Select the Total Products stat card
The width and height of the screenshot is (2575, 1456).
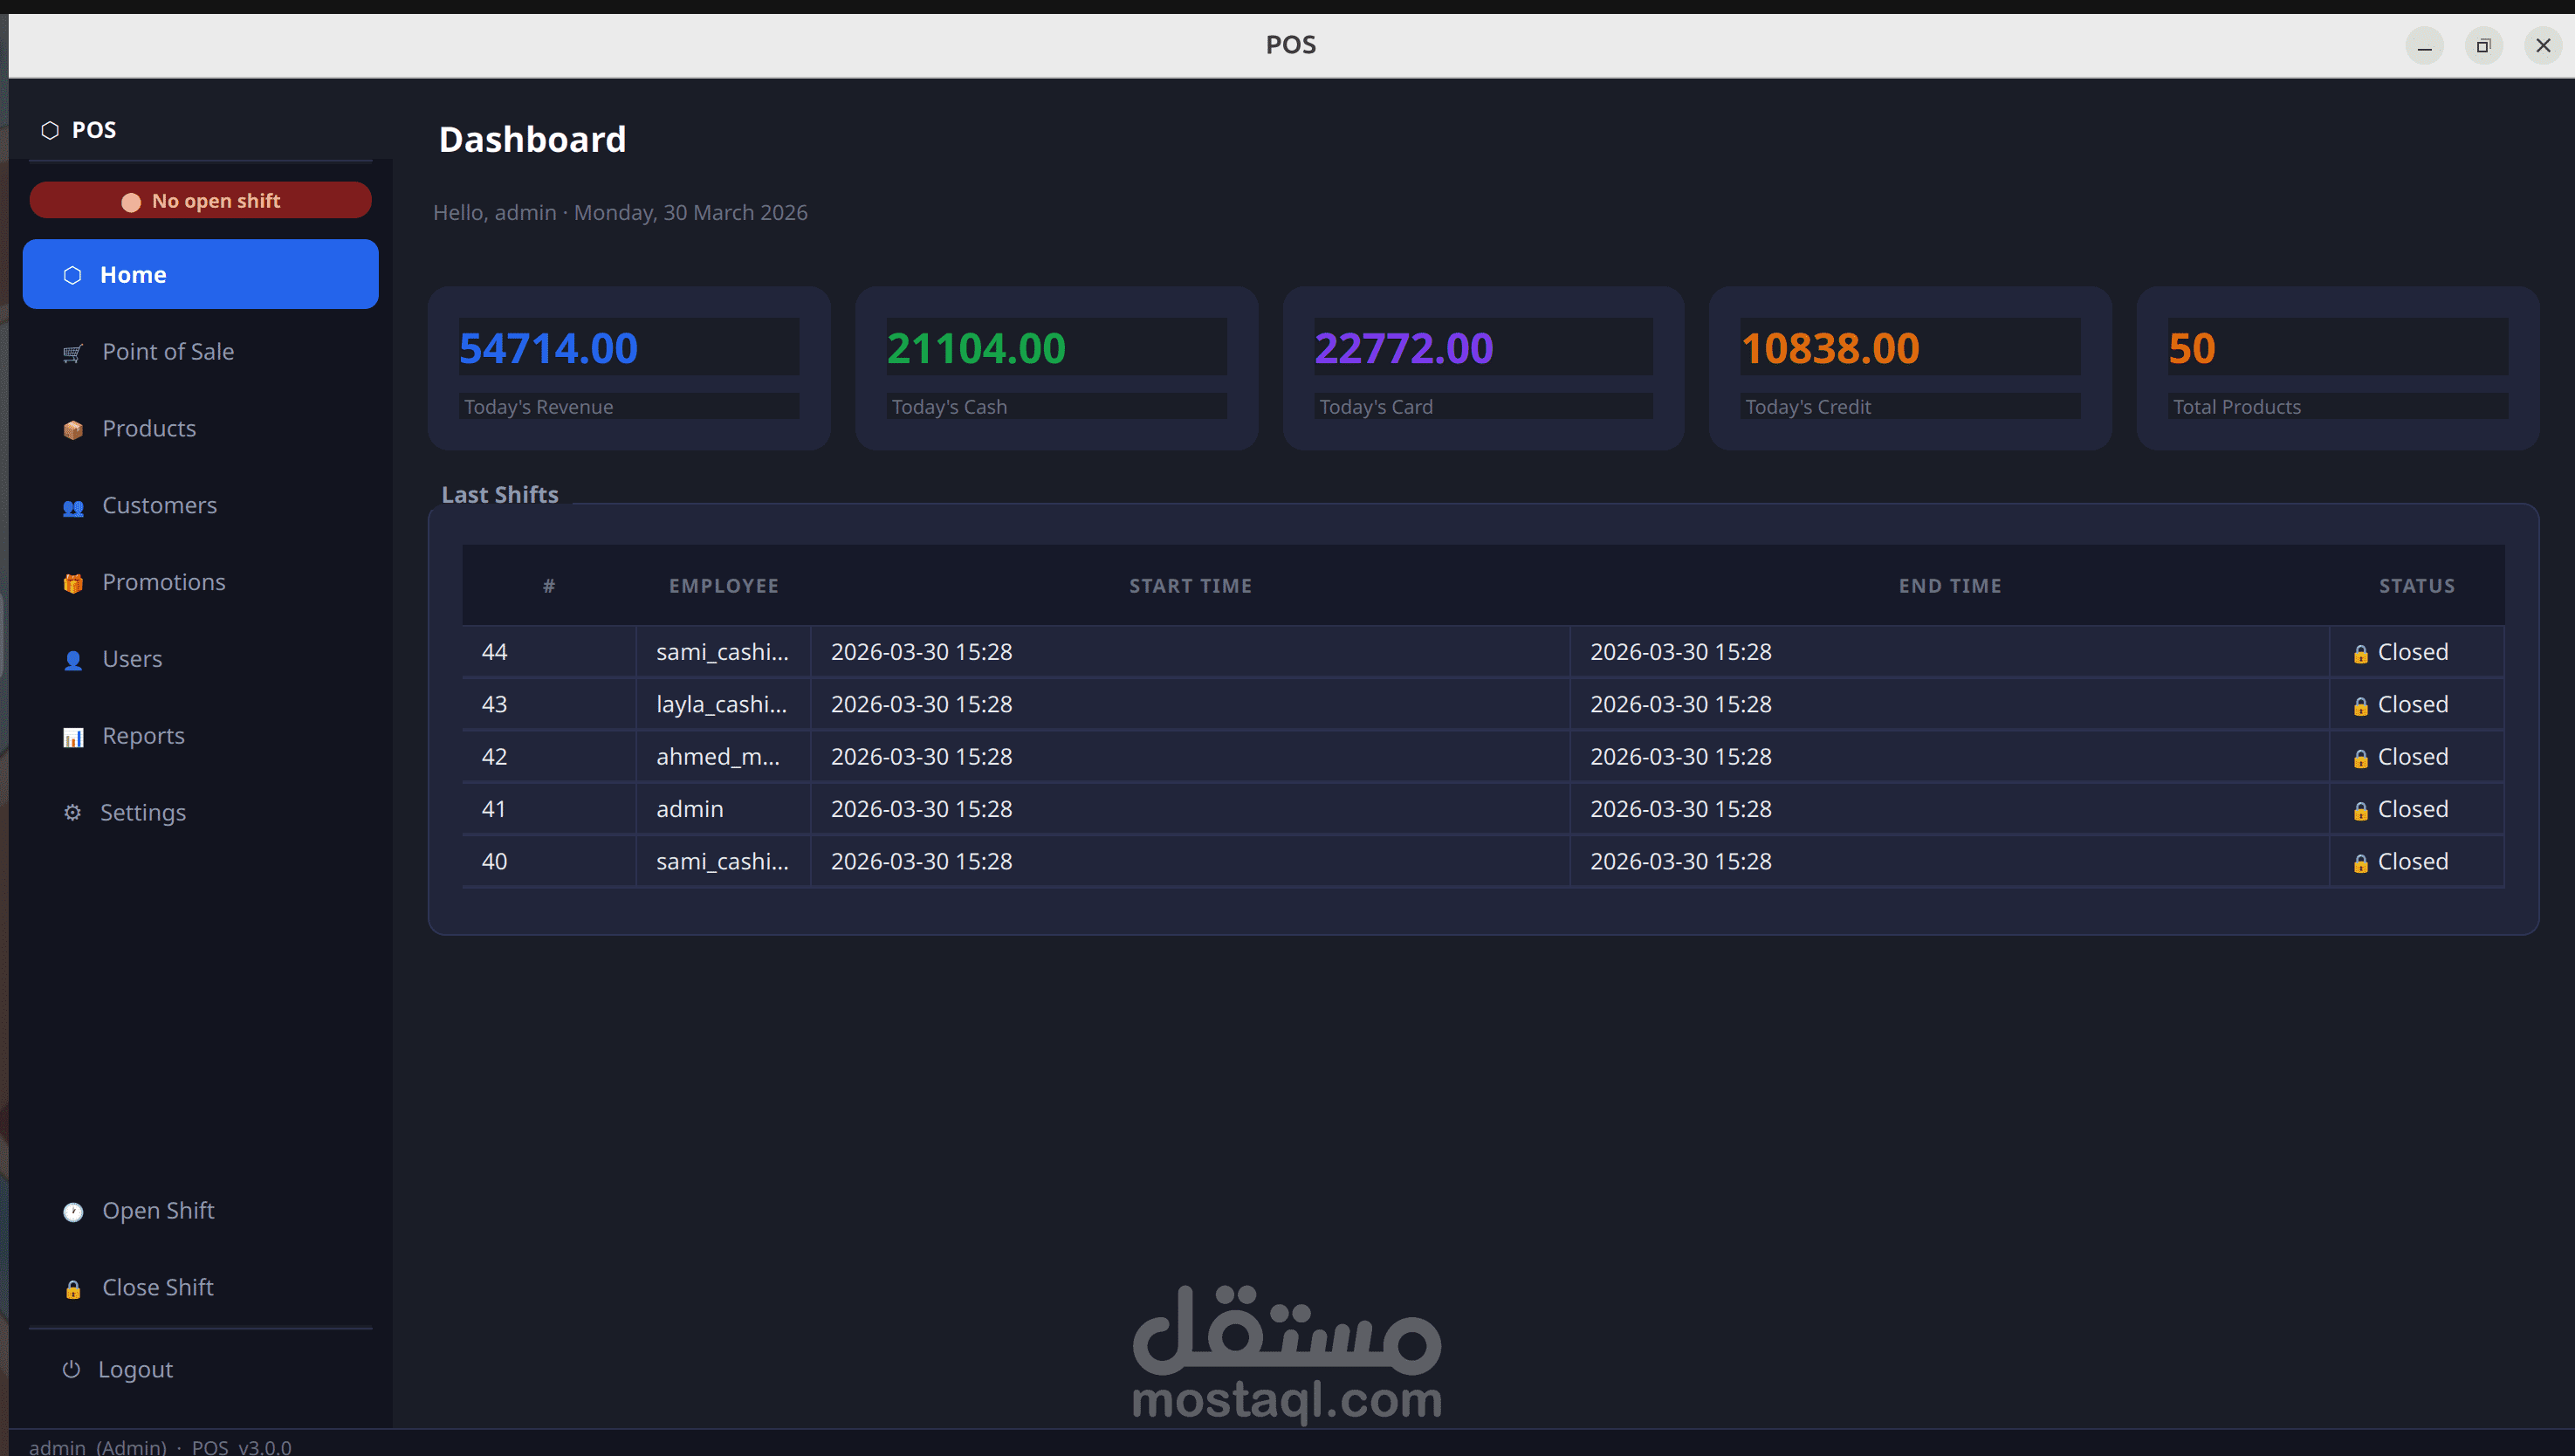click(2337, 368)
